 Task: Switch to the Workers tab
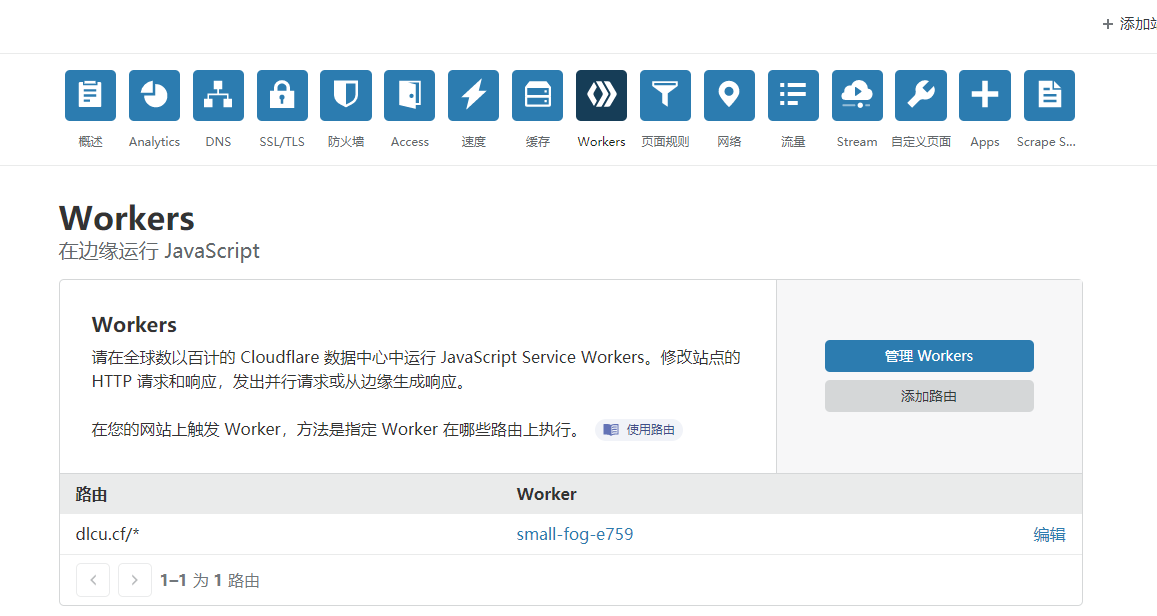tap(601, 95)
